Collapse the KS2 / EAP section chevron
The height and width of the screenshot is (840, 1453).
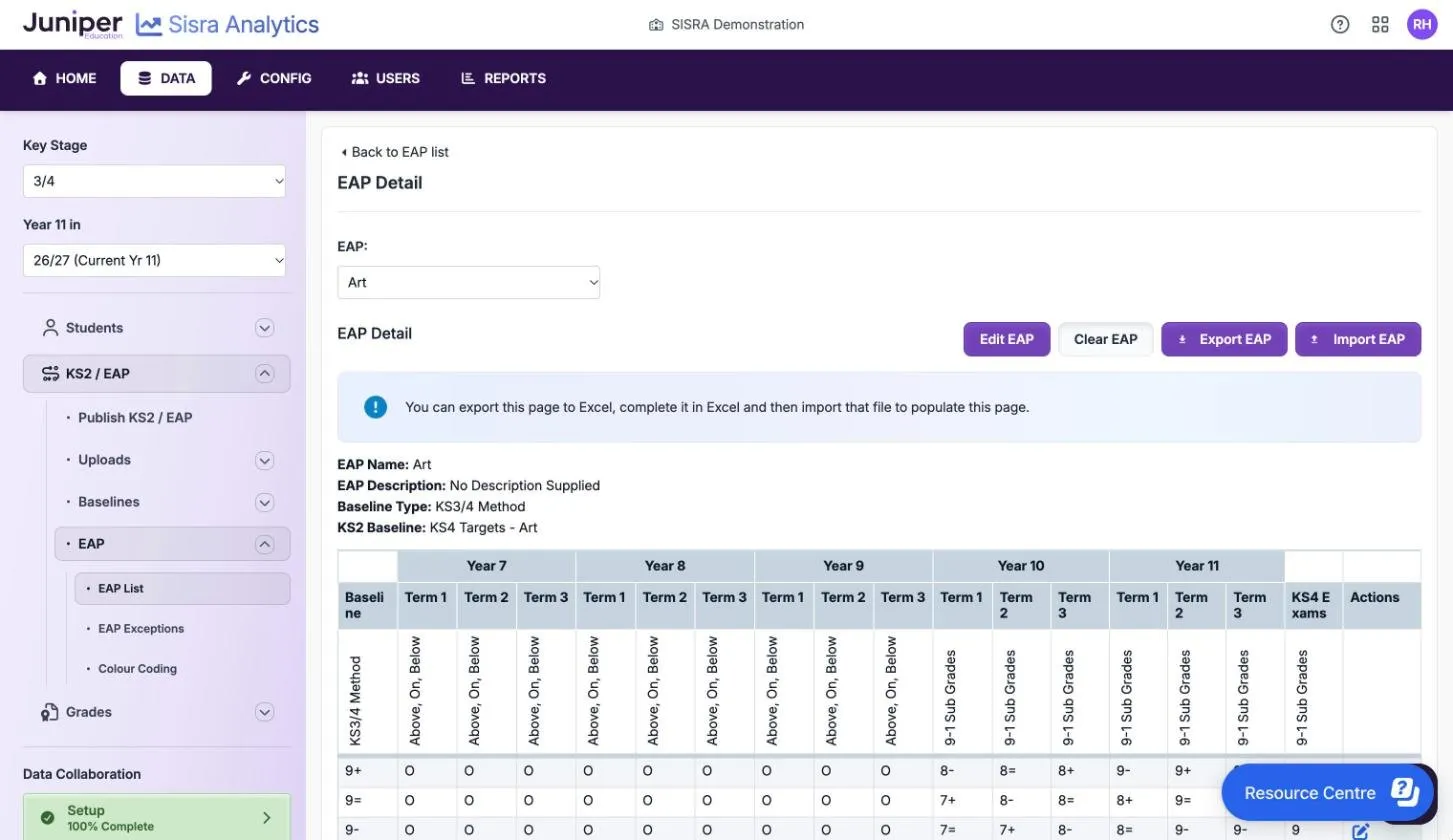point(264,374)
